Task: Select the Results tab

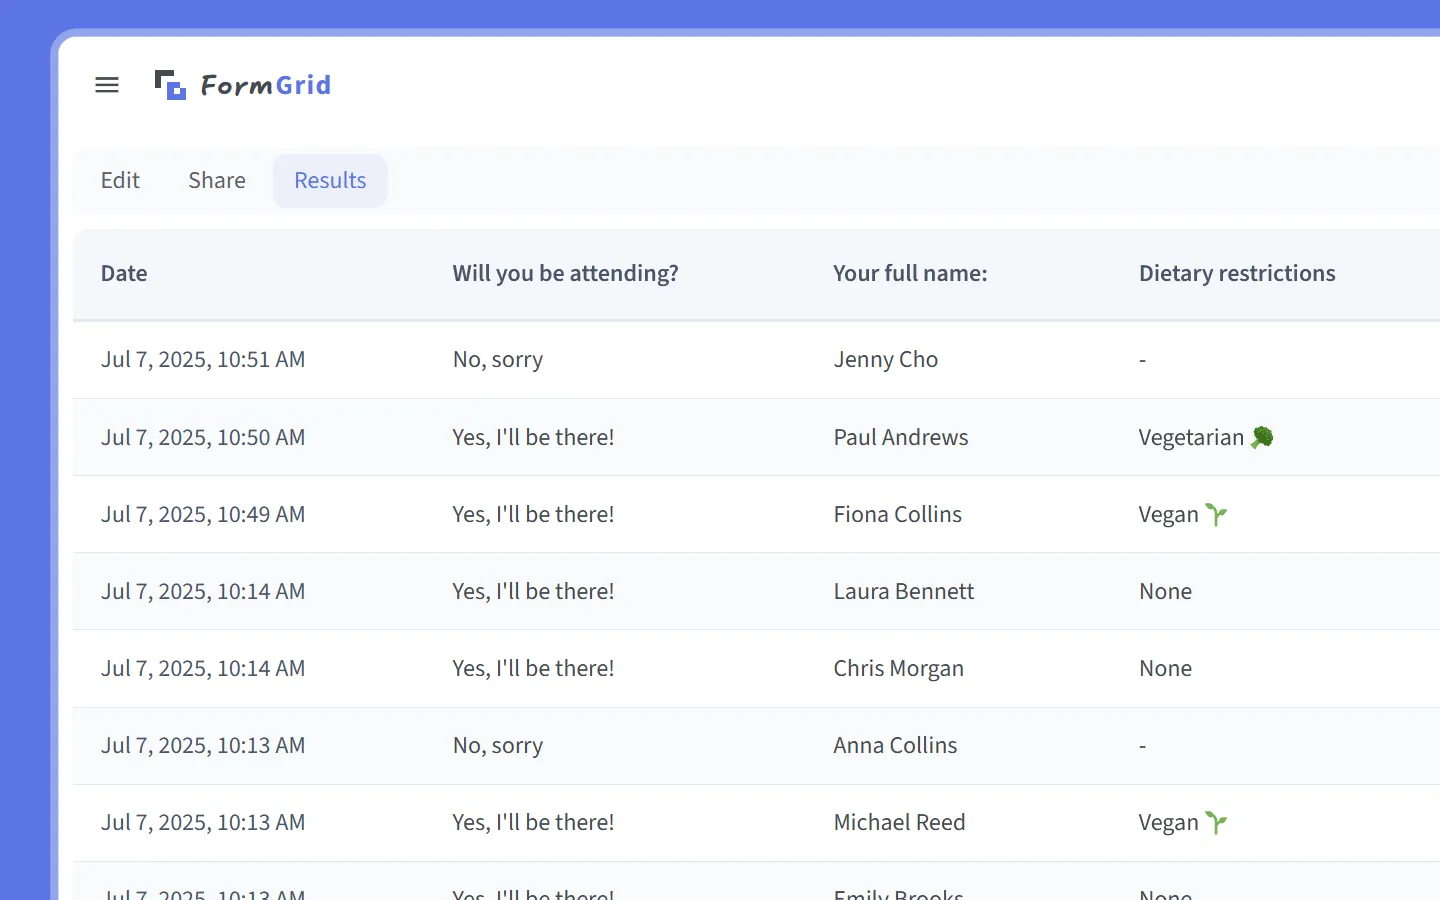Action: (x=330, y=180)
